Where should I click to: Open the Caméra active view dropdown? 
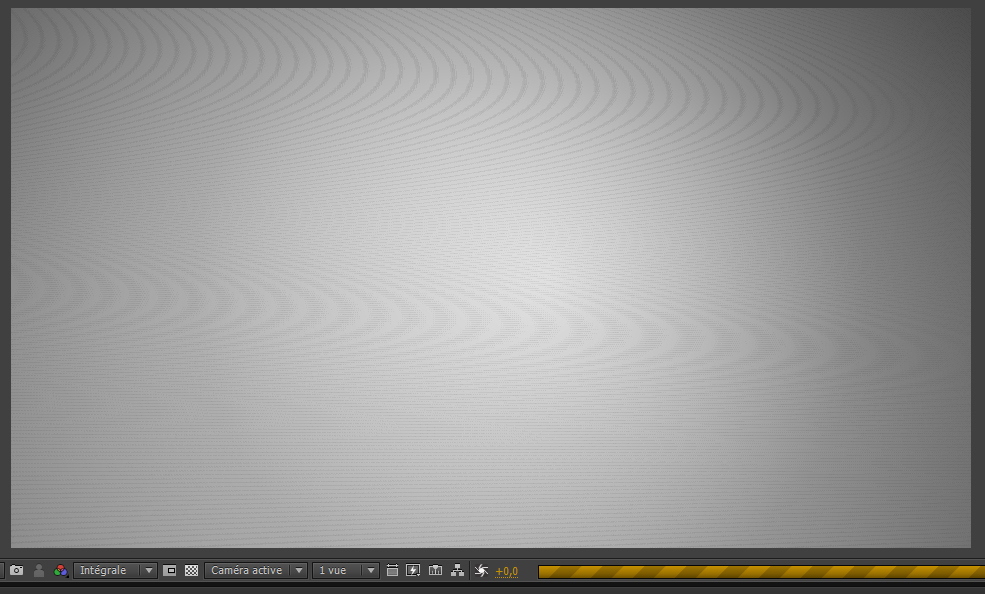pyautogui.click(x=247, y=570)
